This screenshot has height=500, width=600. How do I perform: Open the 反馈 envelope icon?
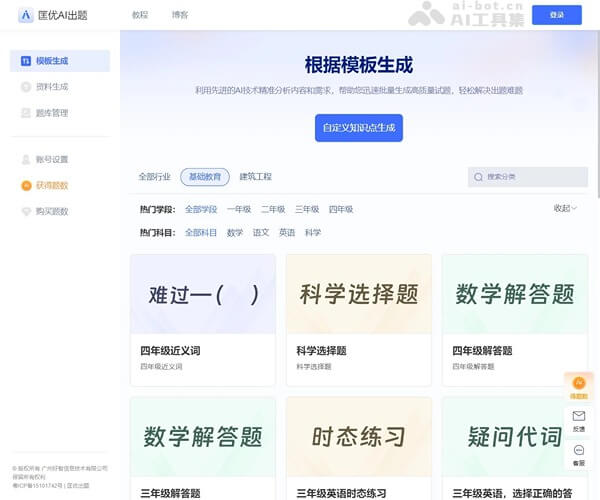pyautogui.click(x=579, y=417)
